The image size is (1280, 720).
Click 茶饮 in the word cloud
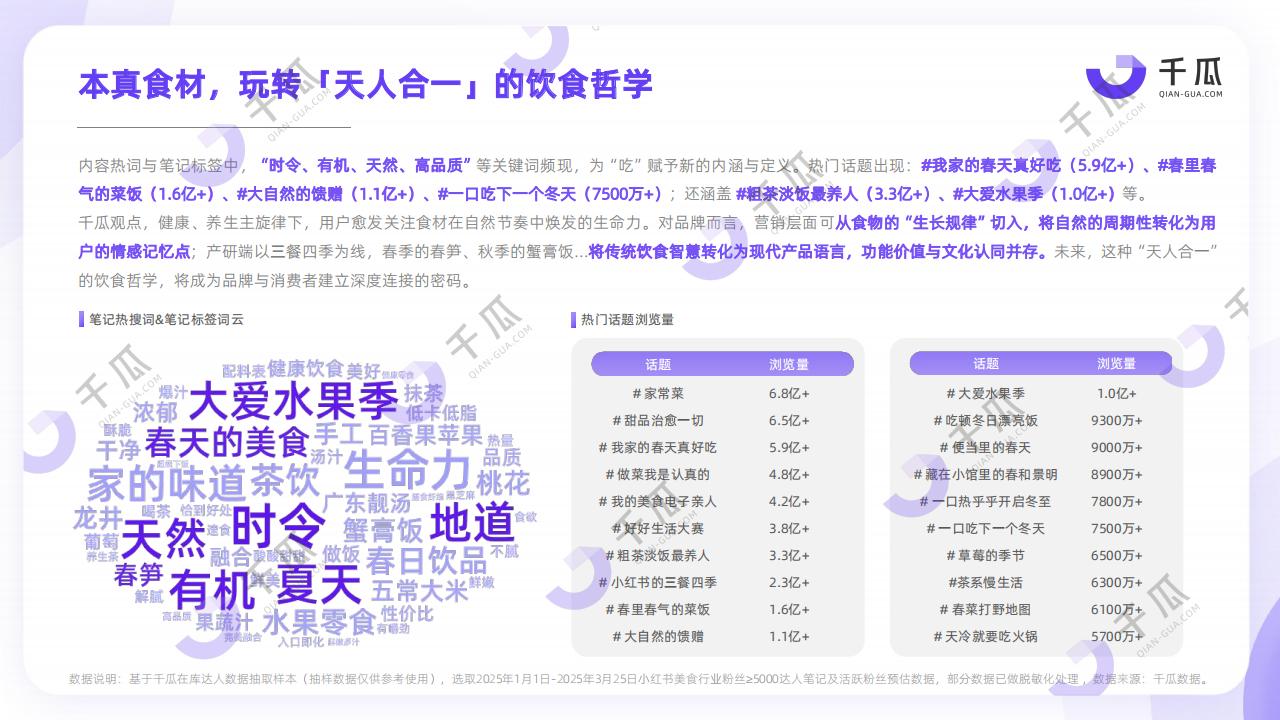pyautogui.click(x=285, y=481)
